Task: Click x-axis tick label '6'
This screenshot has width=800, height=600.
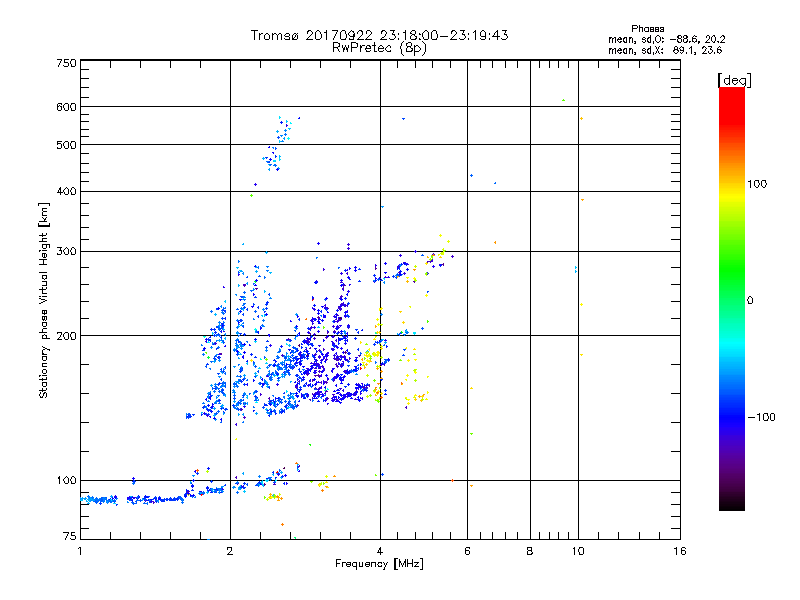Action: tap(467, 551)
